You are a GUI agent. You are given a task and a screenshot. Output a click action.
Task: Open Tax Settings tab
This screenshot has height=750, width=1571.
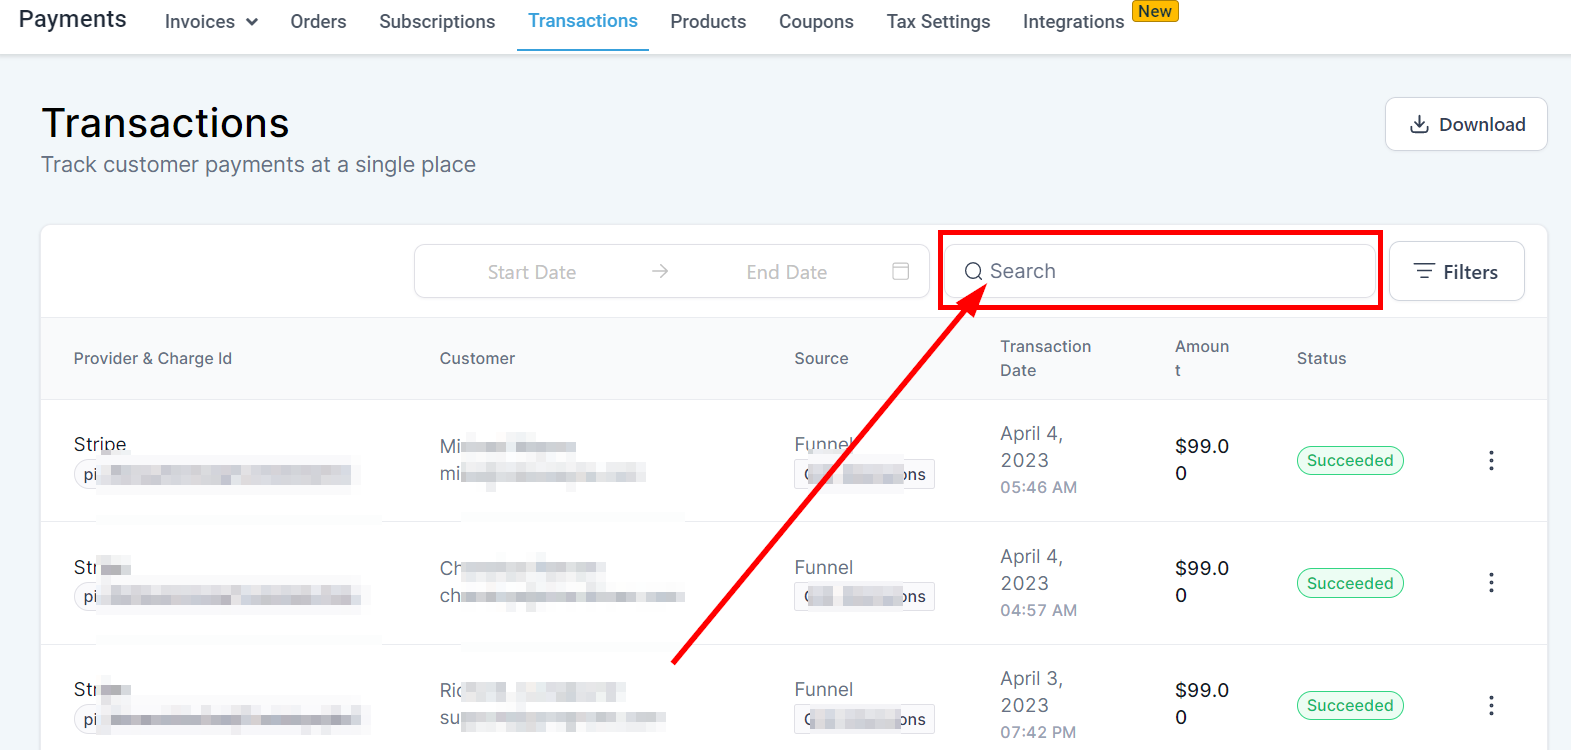pyautogui.click(x=938, y=22)
